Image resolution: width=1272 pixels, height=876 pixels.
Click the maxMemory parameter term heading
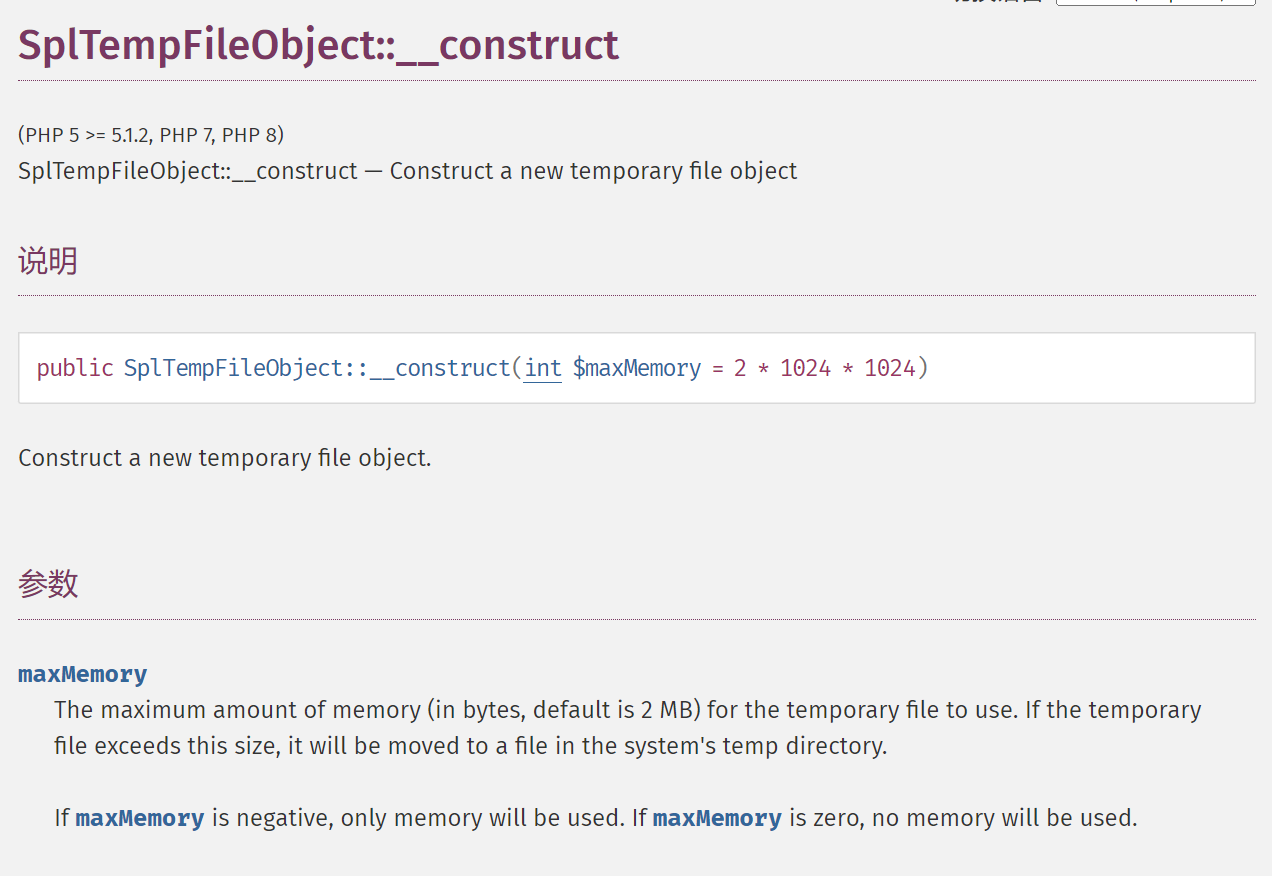[x=82, y=674]
